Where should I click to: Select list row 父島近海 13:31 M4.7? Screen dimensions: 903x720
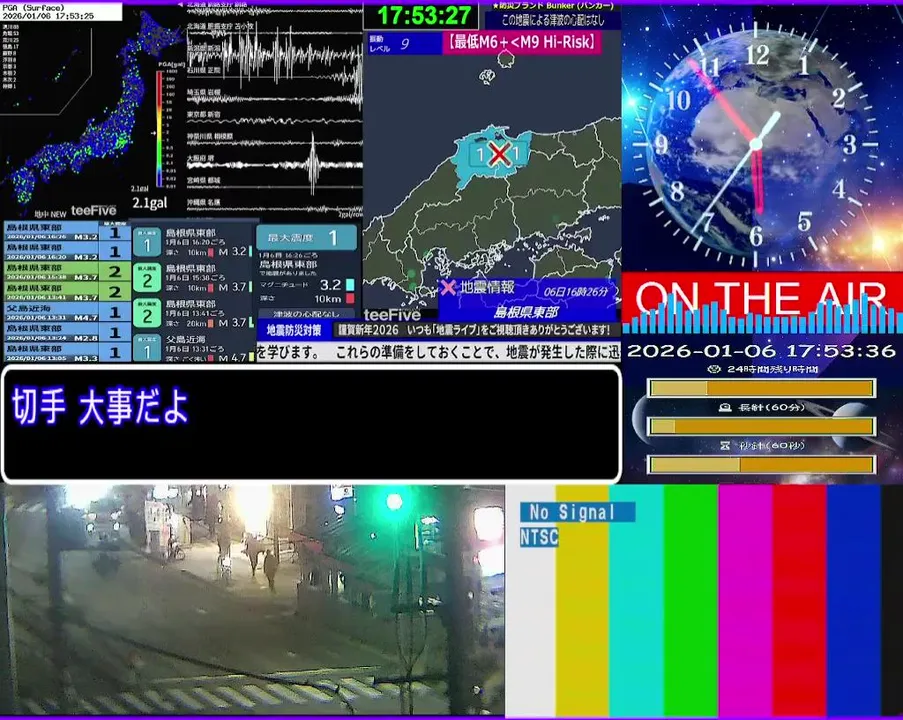tap(67, 312)
